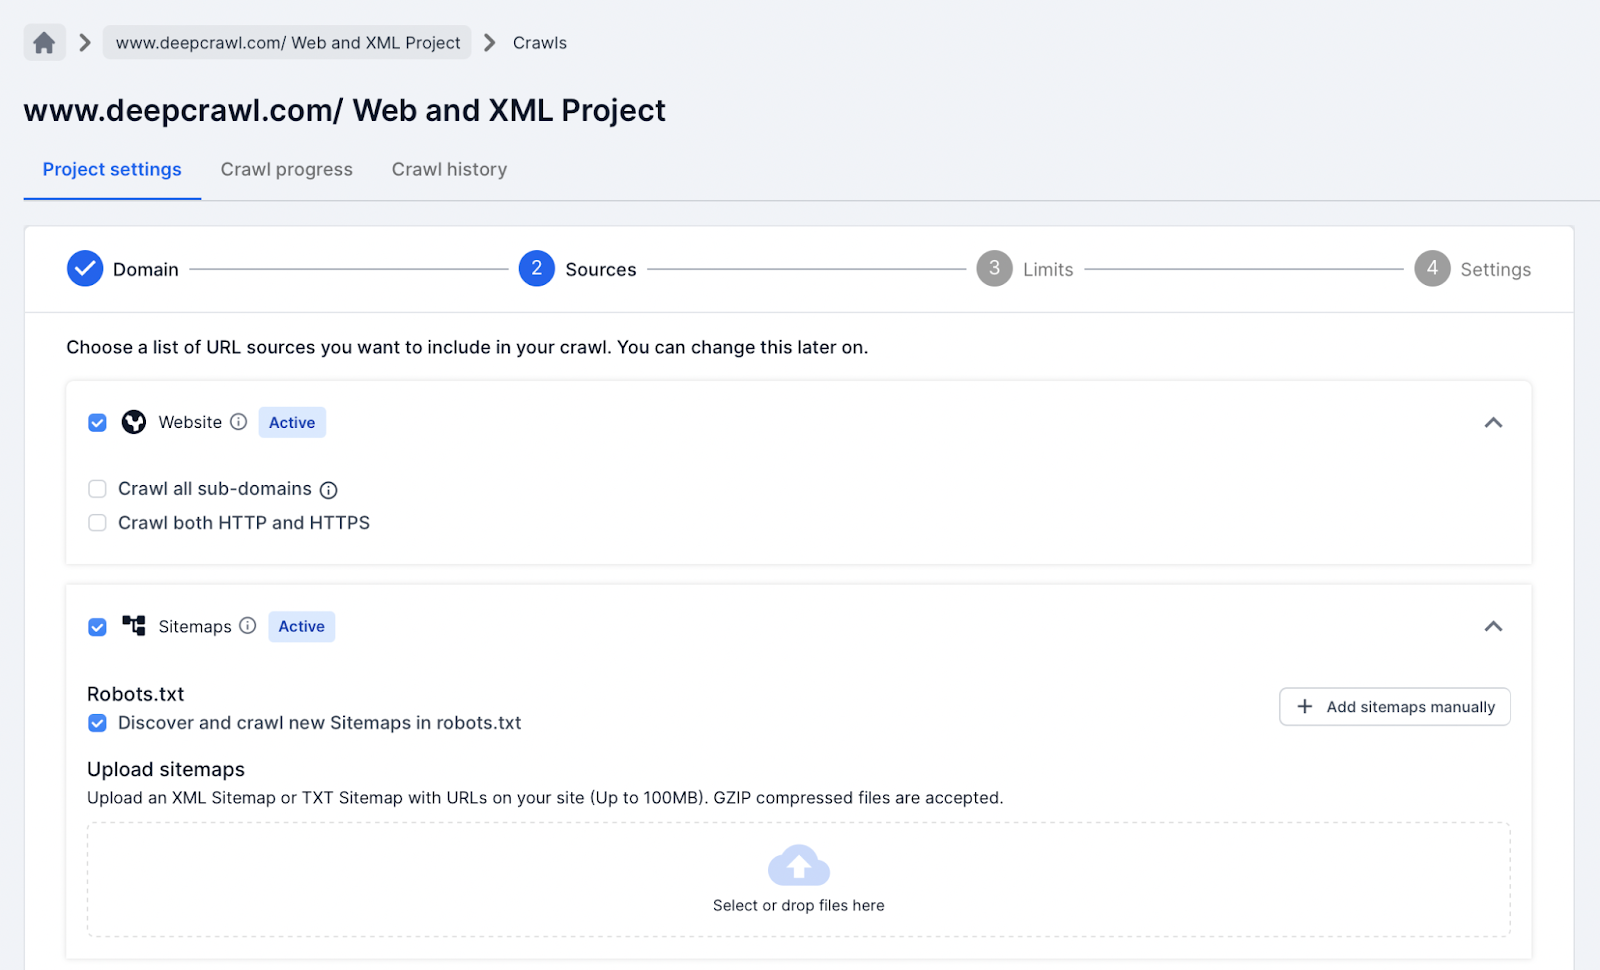The image size is (1600, 970).
Task: Click Add sitemaps manually button
Action: (x=1394, y=706)
